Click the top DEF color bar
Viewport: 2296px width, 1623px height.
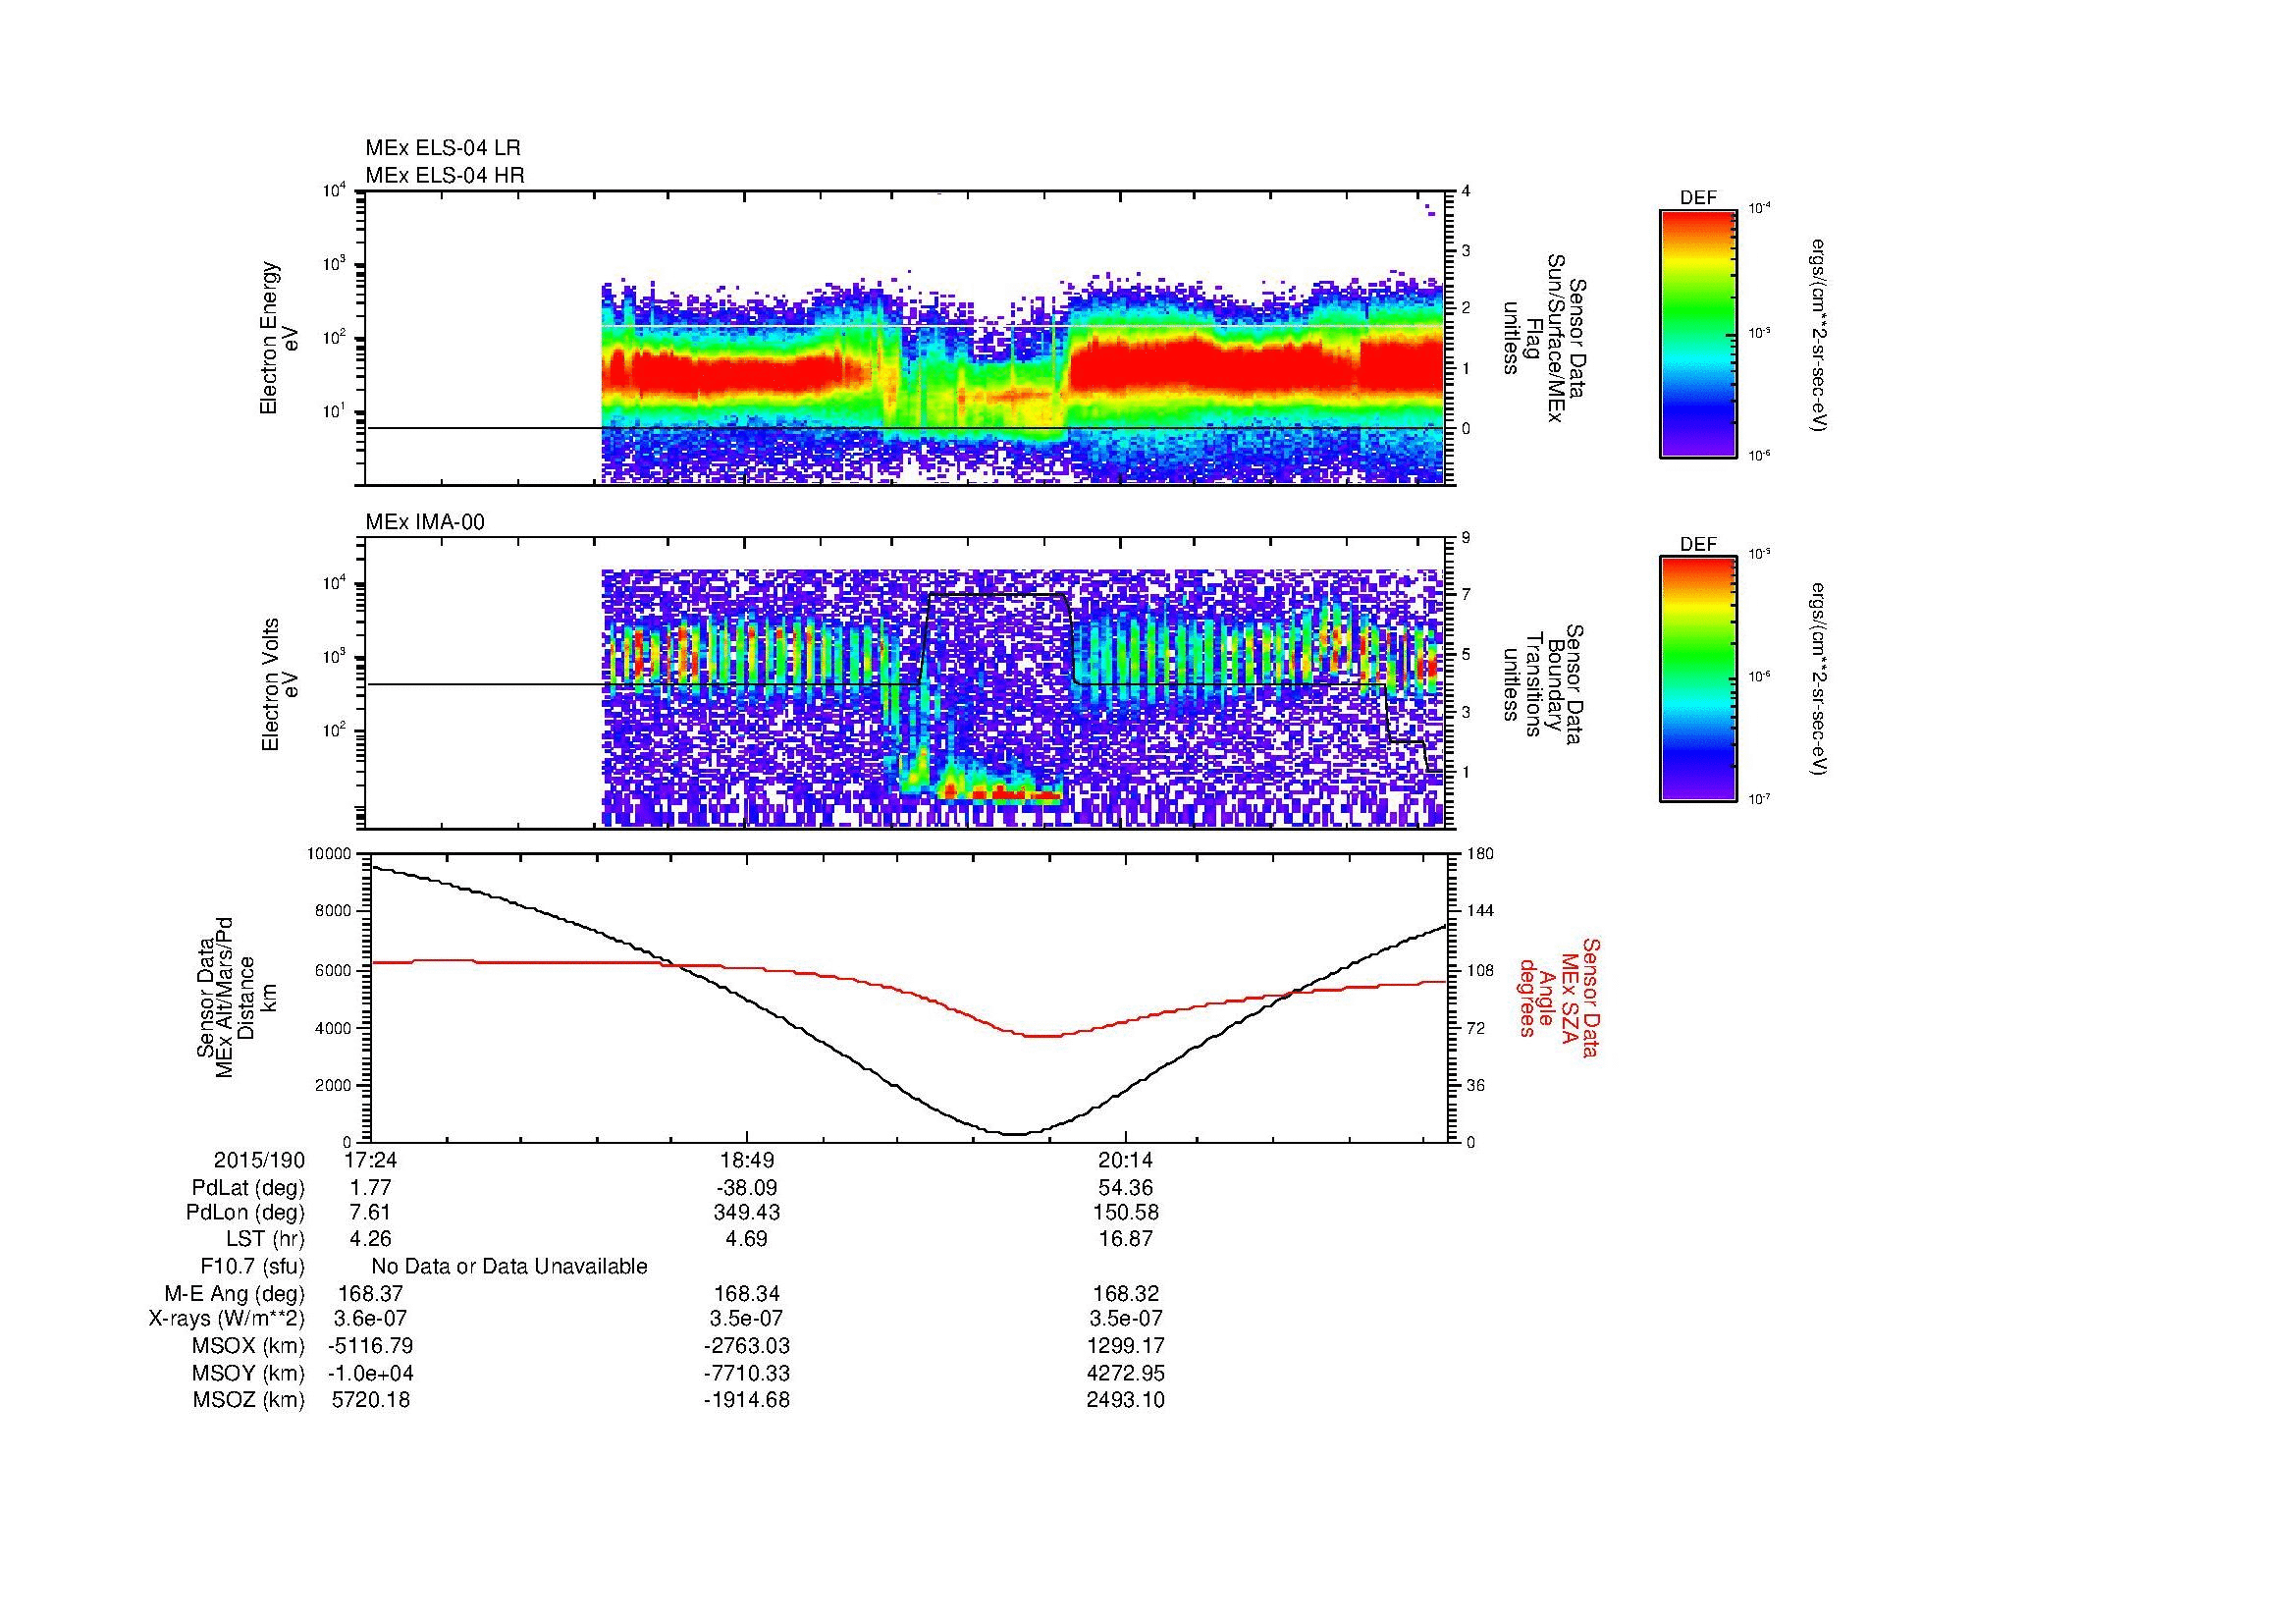point(1698,333)
